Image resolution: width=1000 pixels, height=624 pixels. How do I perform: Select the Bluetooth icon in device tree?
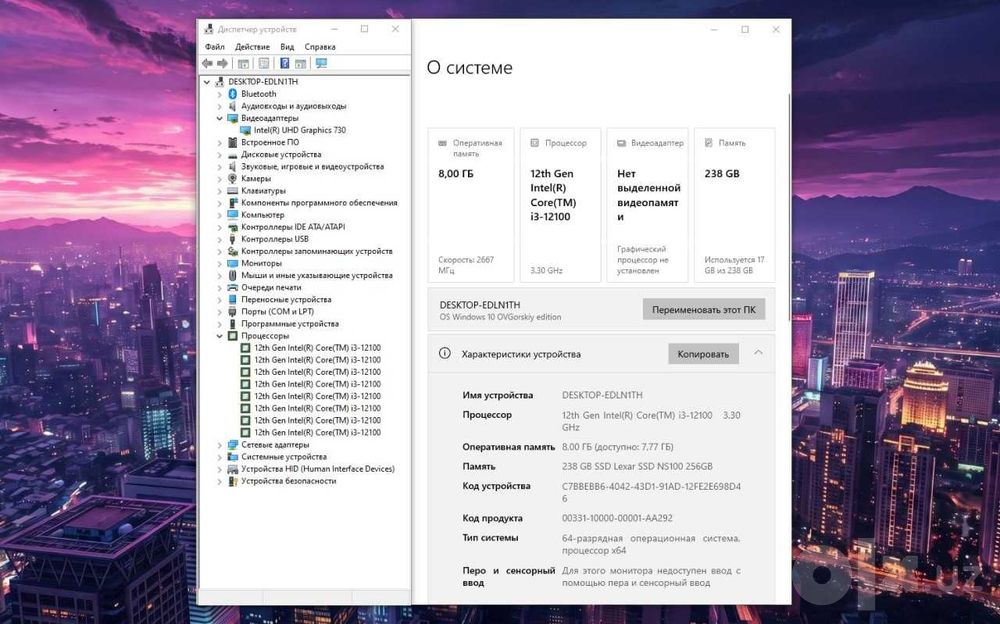(233, 94)
